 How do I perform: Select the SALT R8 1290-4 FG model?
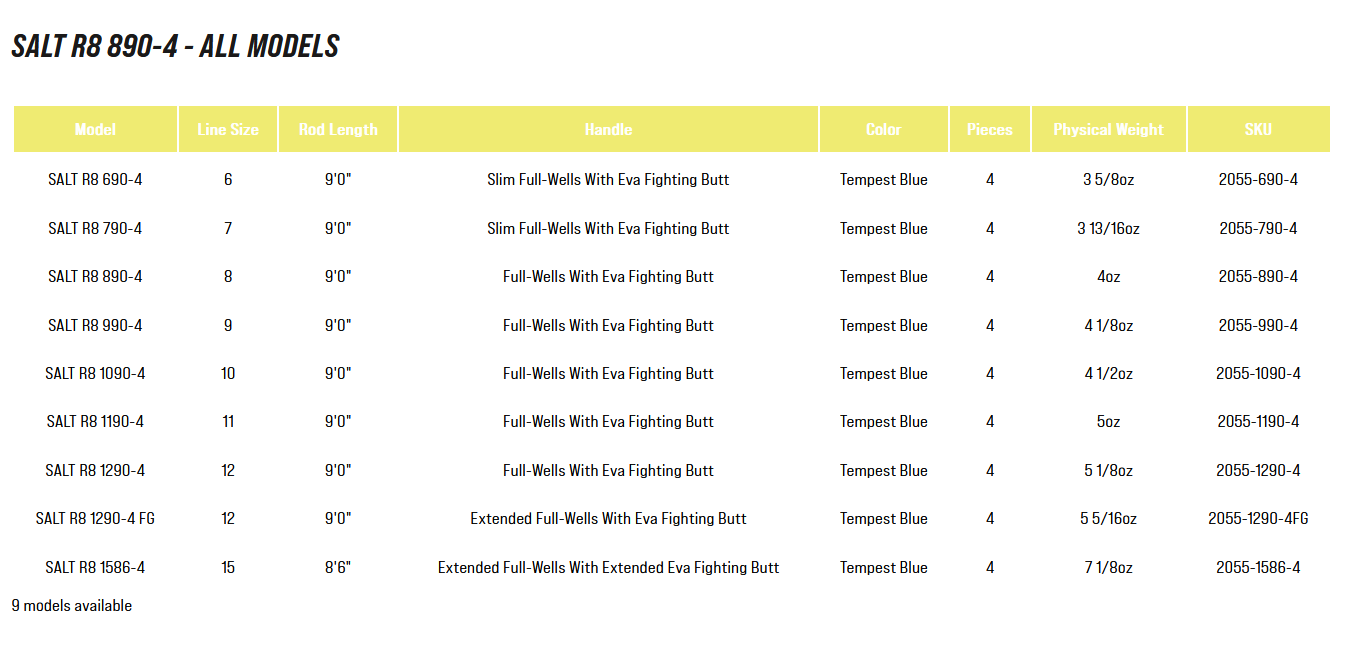95,519
